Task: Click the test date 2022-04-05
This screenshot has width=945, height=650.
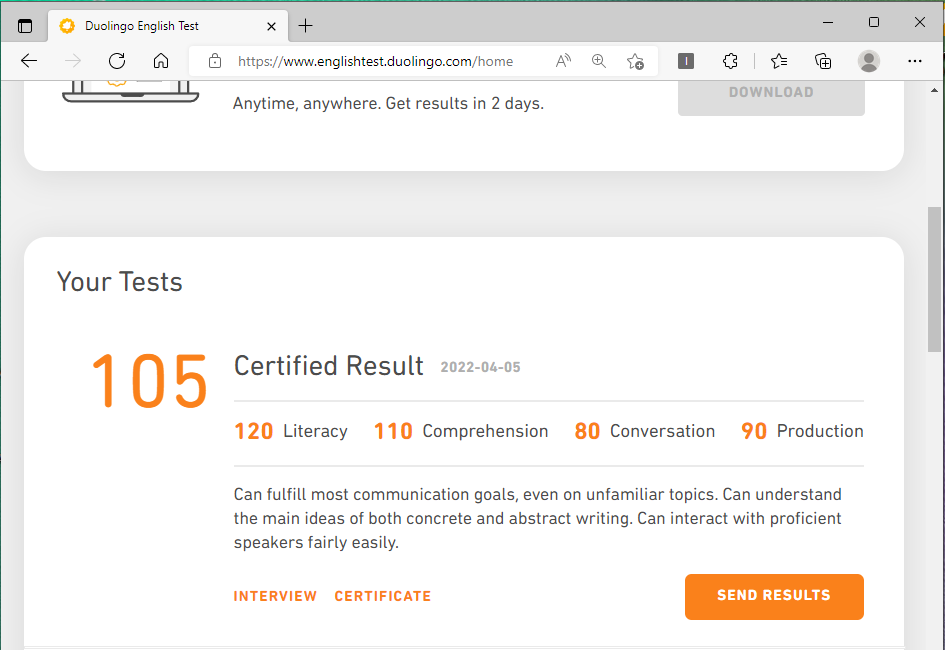Action: click(x=480, y=367)
